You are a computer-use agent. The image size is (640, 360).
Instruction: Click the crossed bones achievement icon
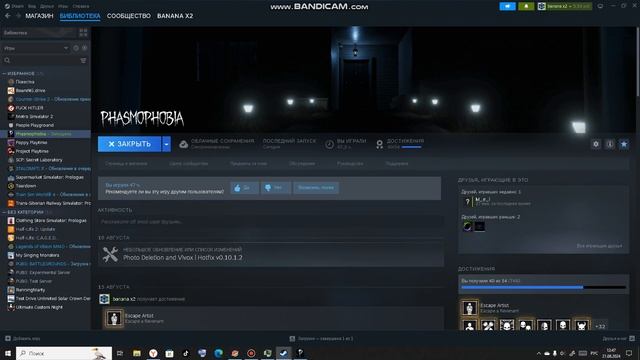click(488, 325)
